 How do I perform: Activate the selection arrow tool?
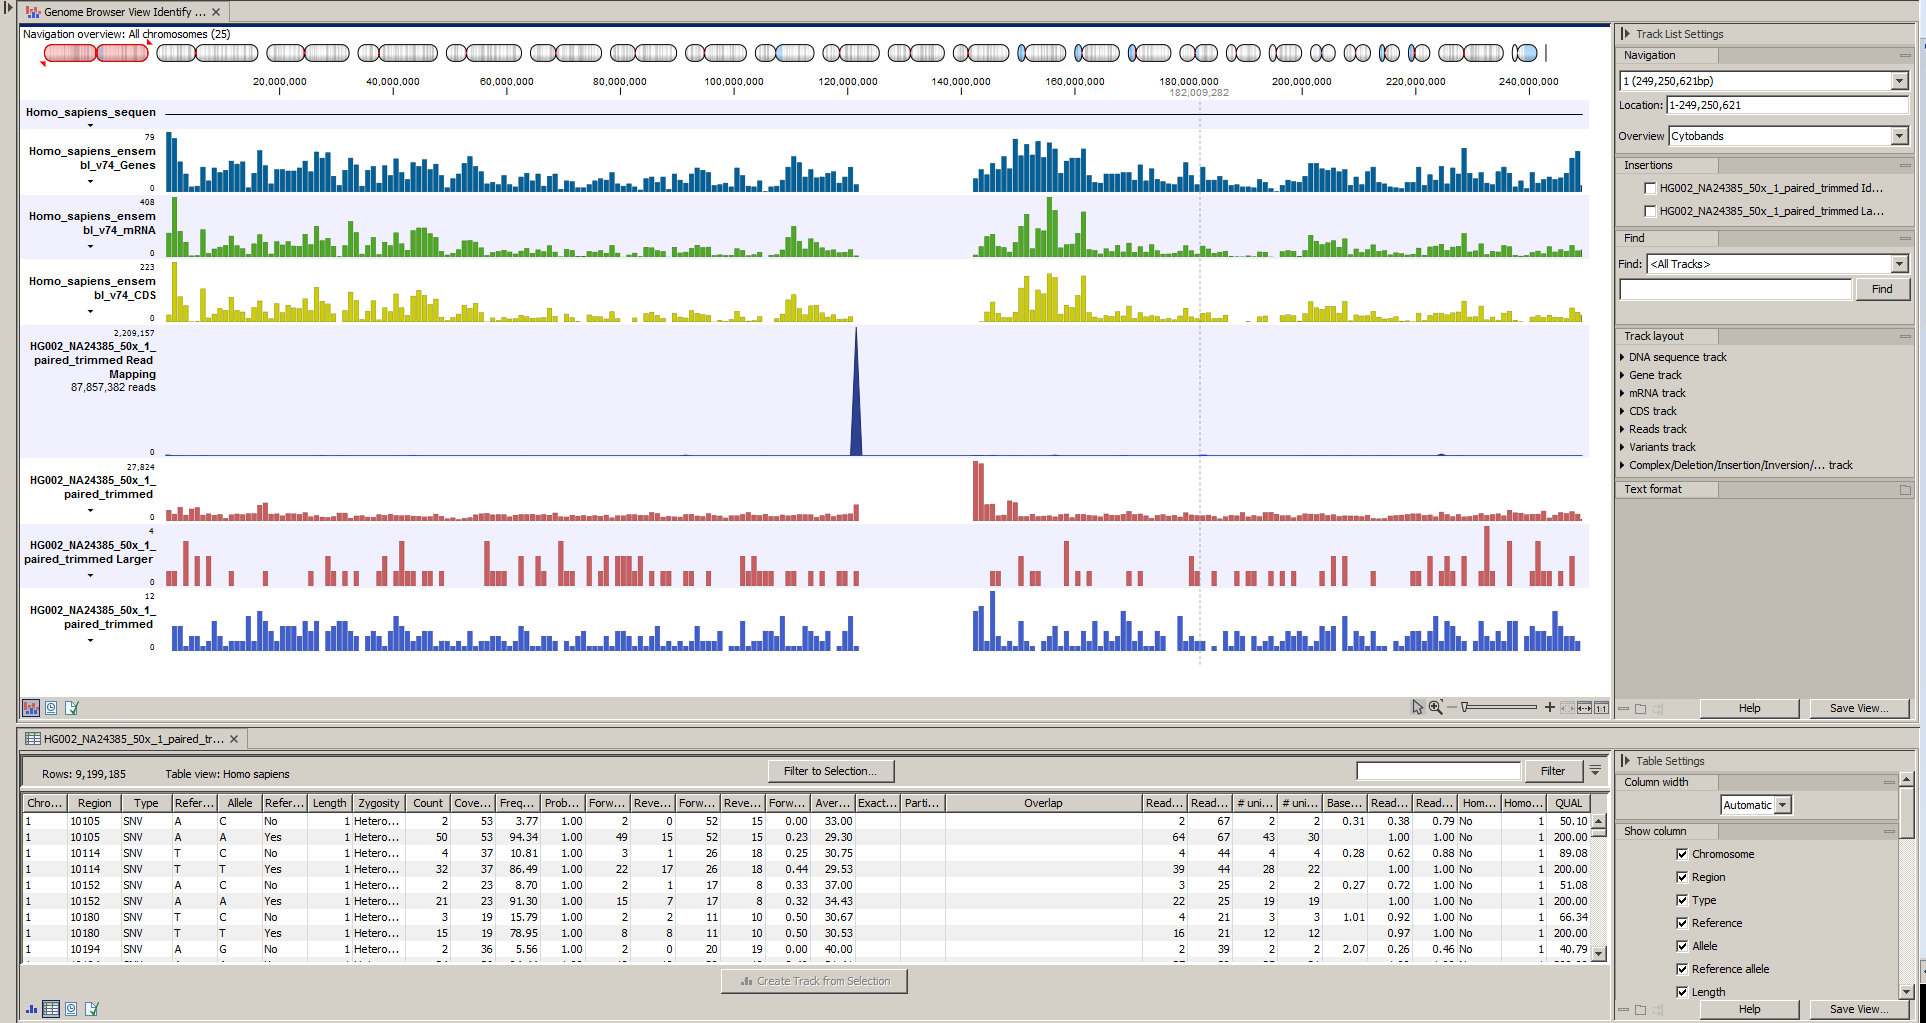click(x=1417, y=707)
